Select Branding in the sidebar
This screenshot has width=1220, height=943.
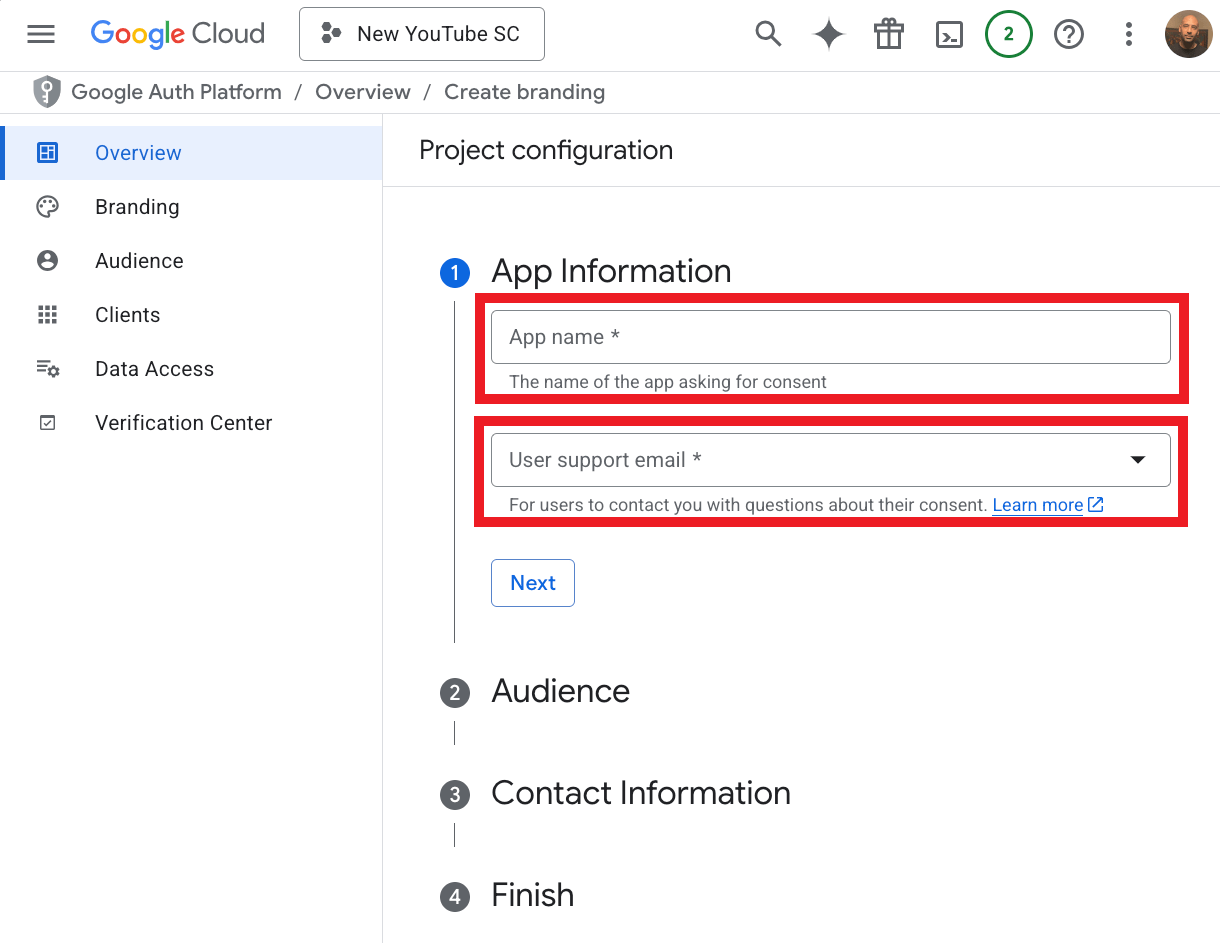[x=137, y=207]
